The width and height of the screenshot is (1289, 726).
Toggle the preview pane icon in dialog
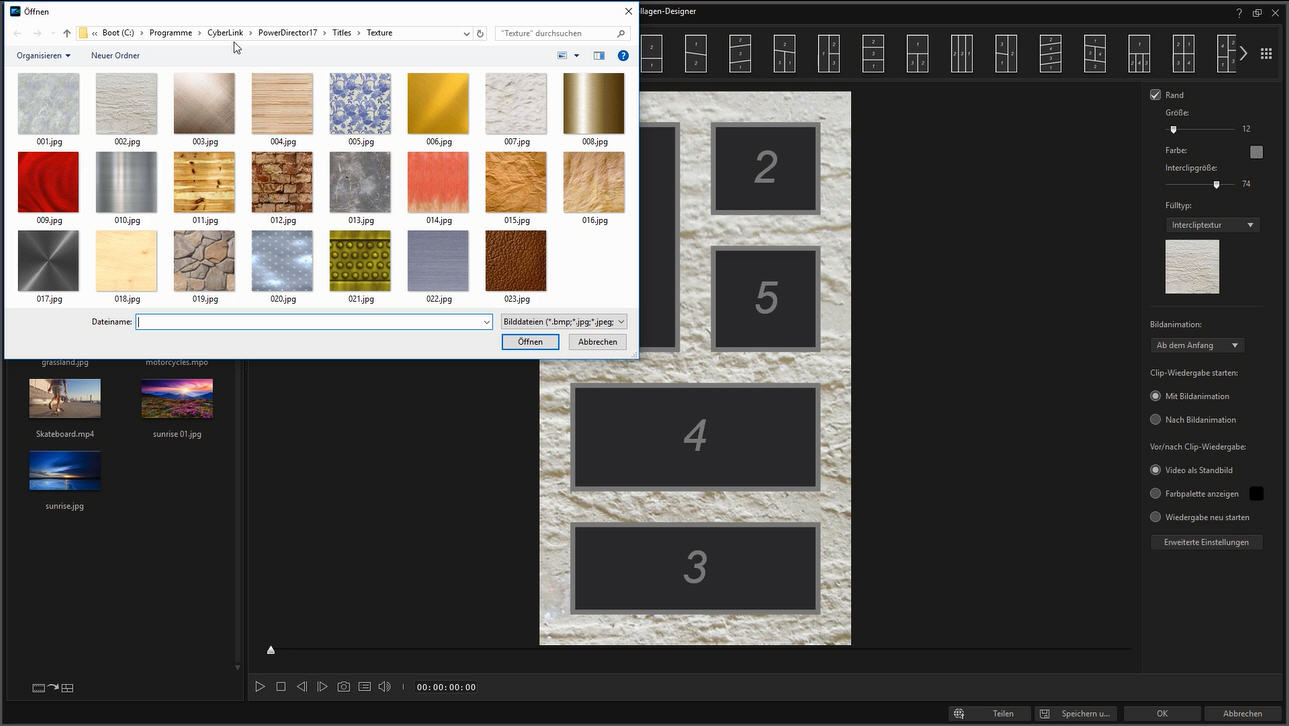(x=599, y=56)
